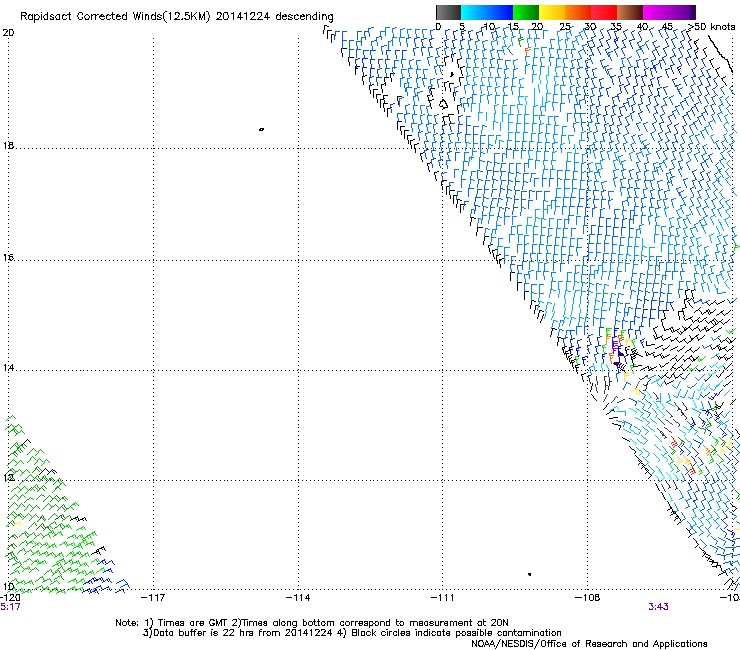740x650 pixels.
Task: Click the longitude label '-117'
Action: point(153,598)
